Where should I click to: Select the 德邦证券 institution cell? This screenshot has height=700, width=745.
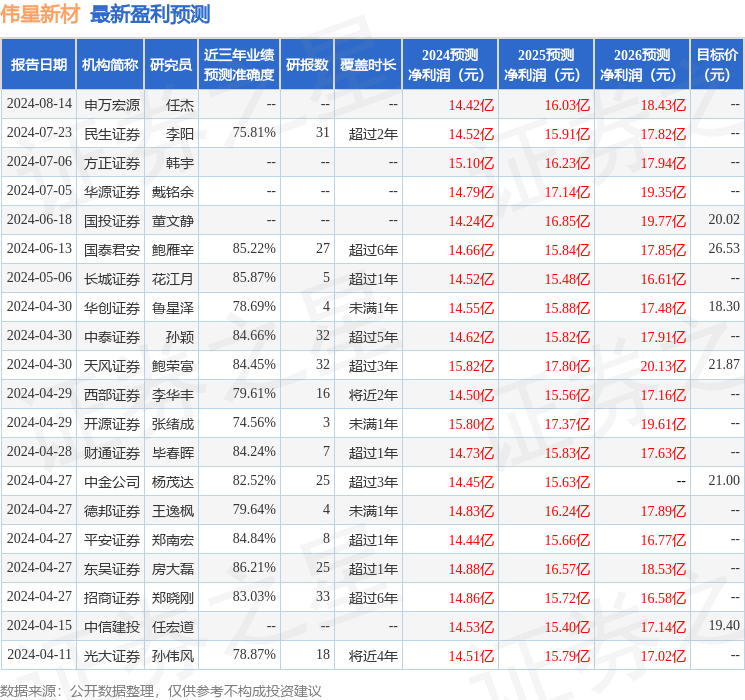pos(112,510)
